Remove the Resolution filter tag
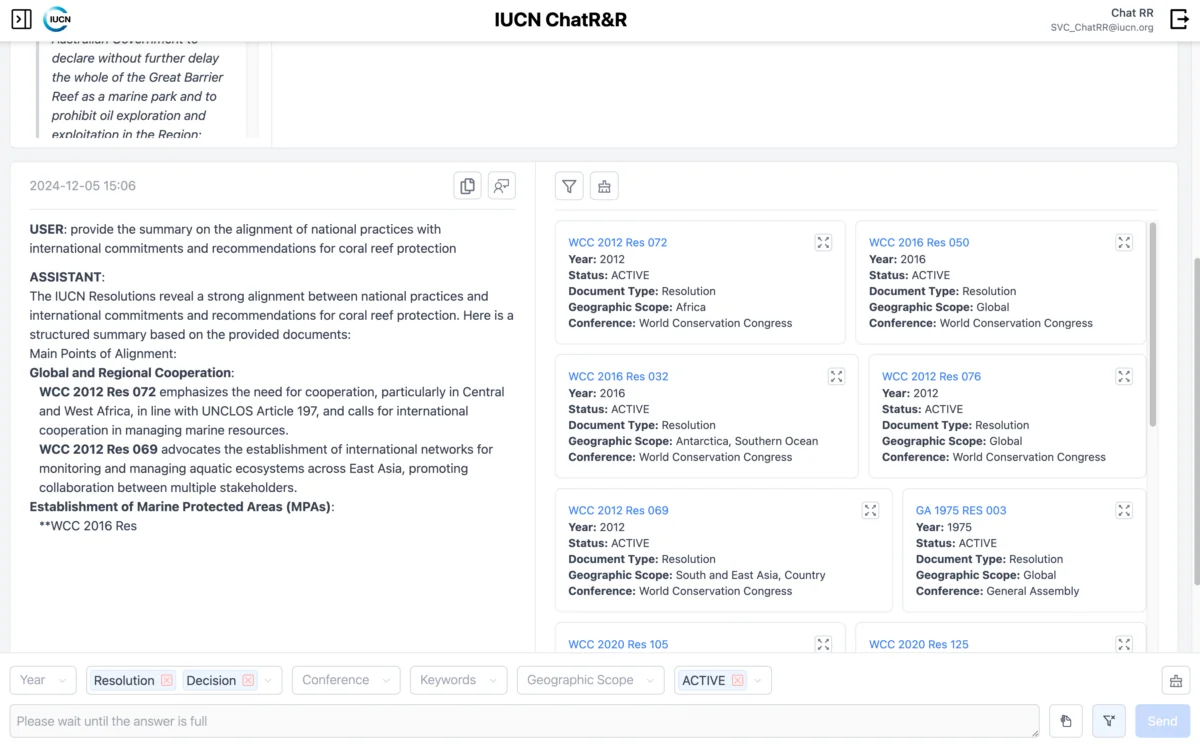 coord(167,681)
